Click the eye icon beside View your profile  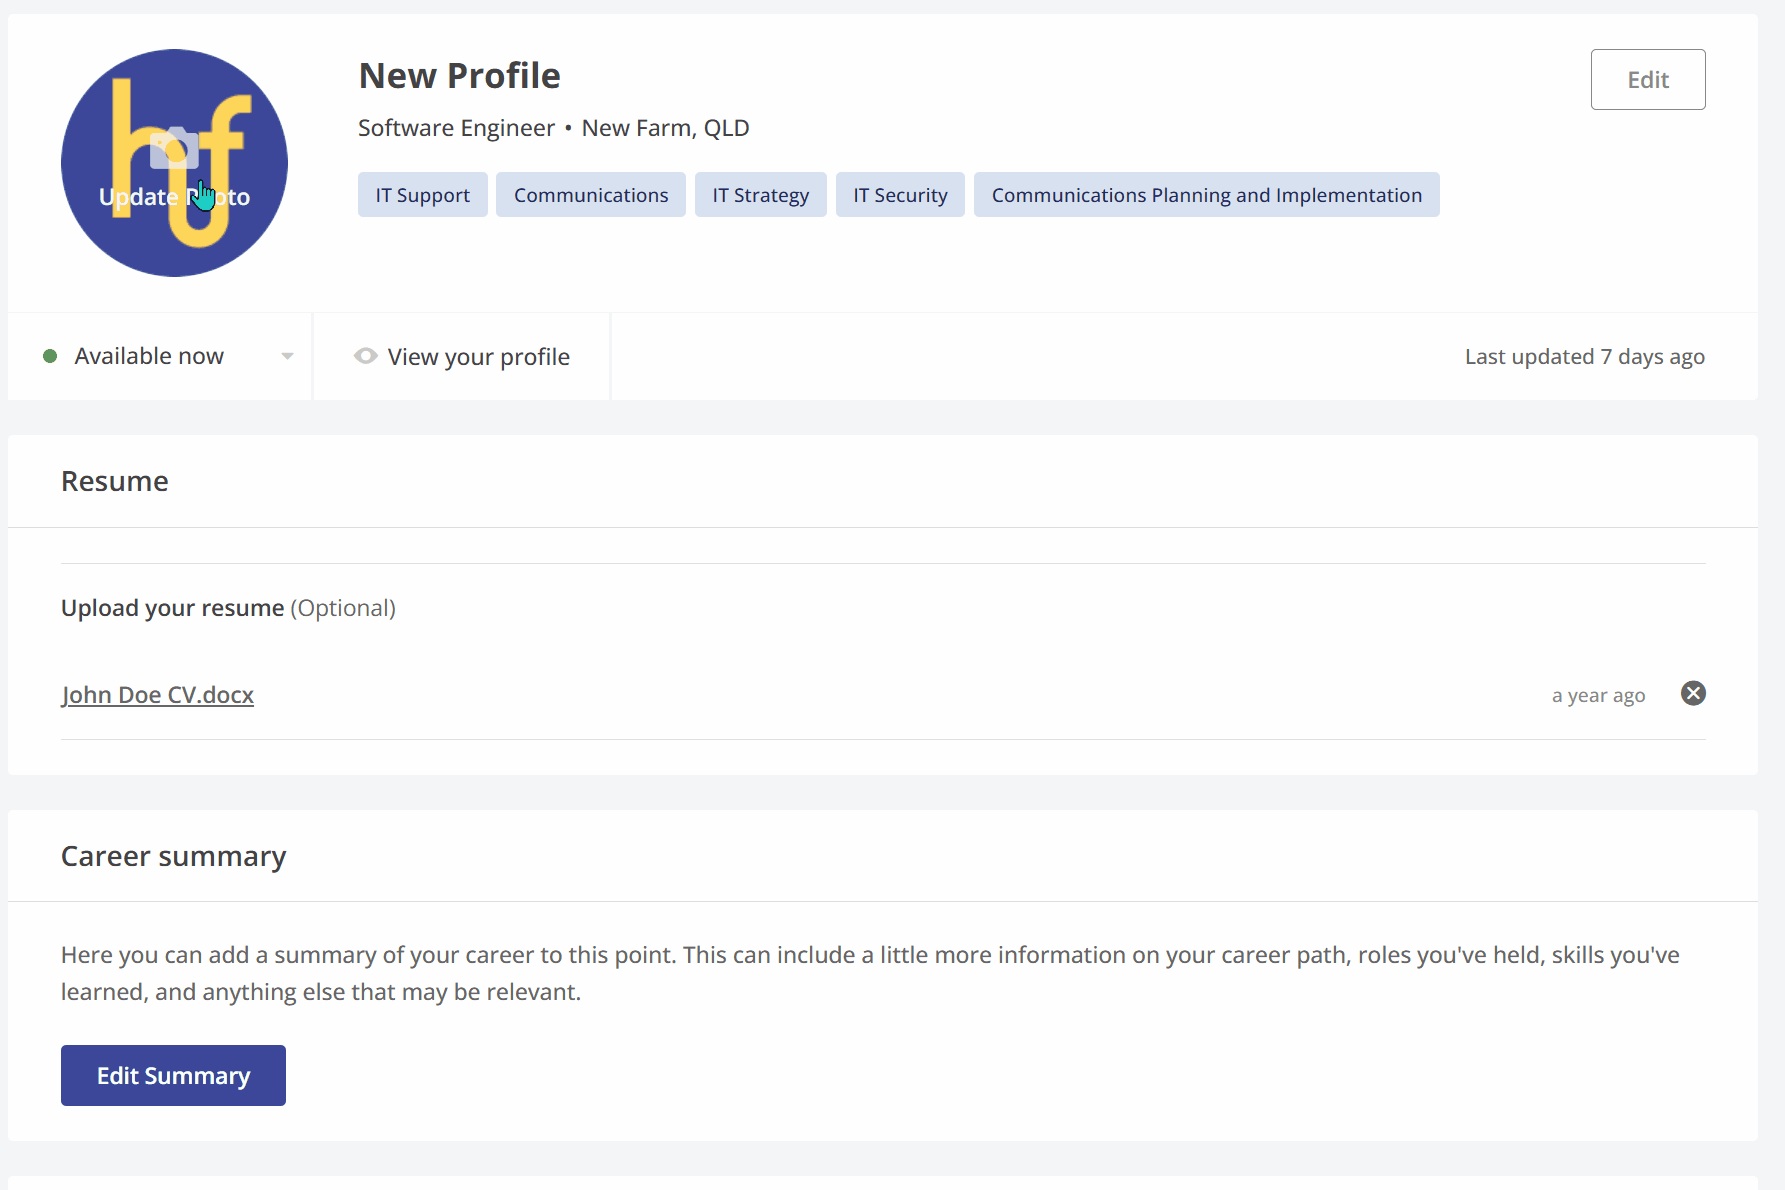pos(366,356)
